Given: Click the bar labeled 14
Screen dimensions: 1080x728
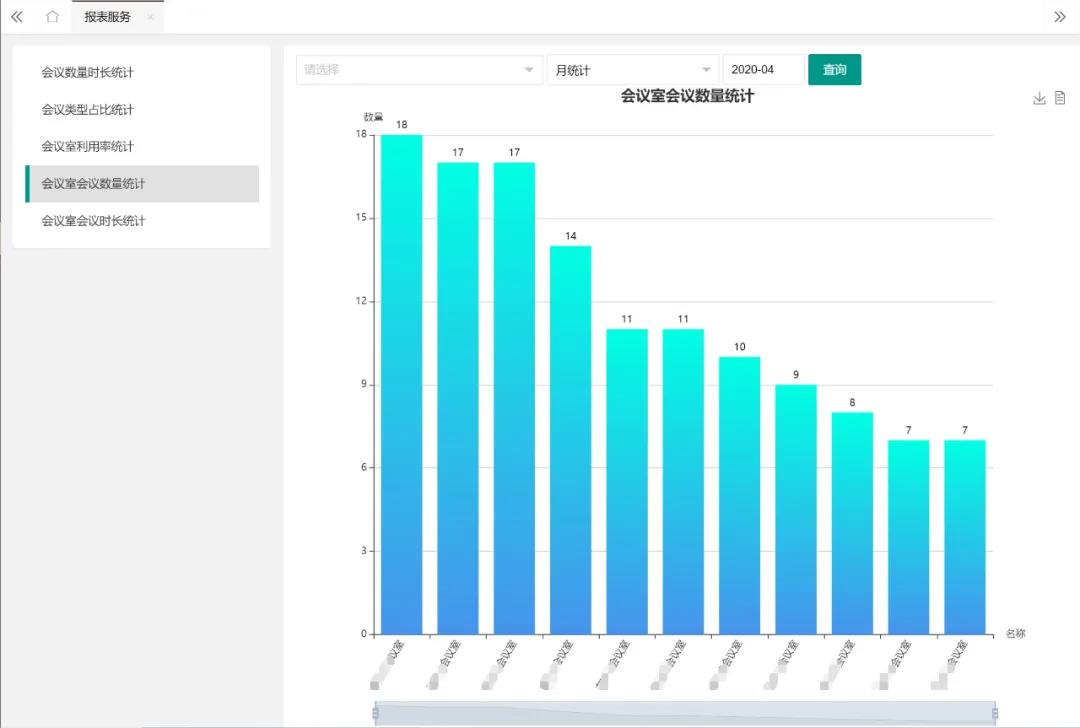Looking at the screenshot, I should [570, 440].
